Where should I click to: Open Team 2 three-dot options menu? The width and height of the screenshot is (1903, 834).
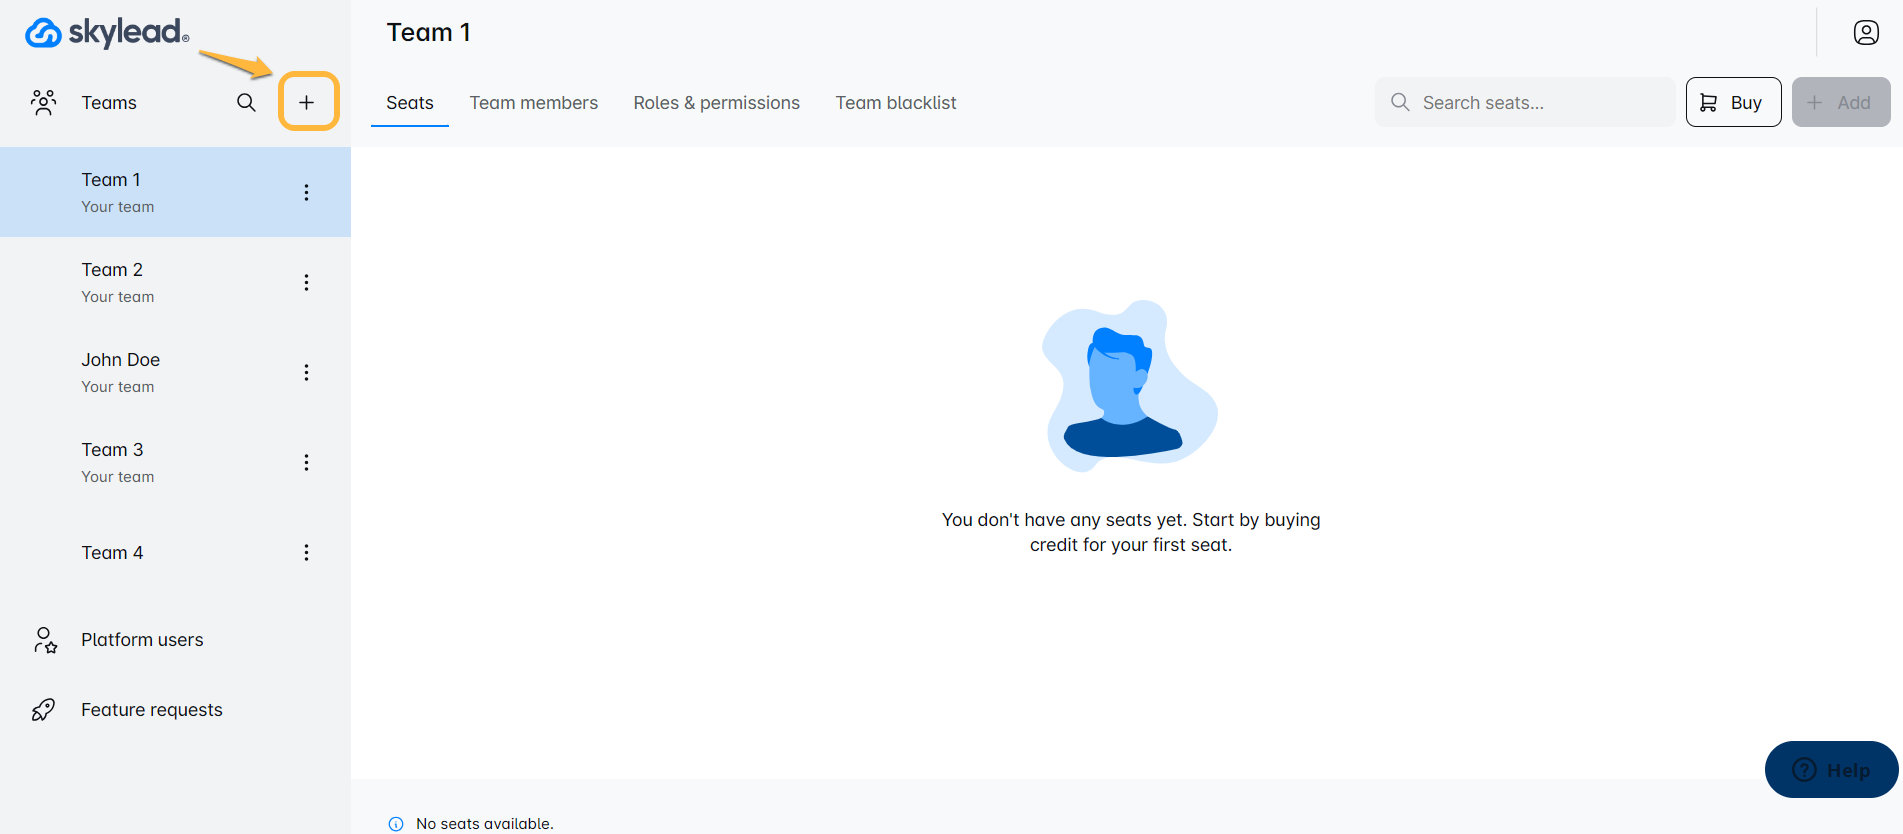coord(306,282)
